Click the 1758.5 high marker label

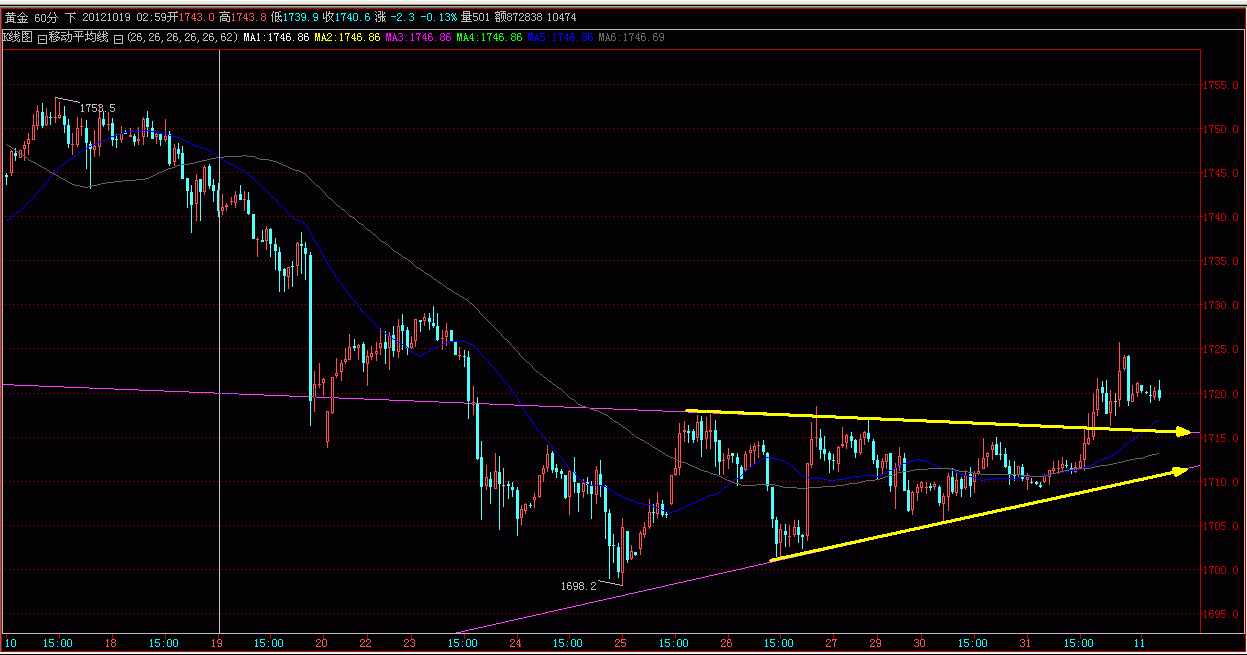tap(98, 108)
